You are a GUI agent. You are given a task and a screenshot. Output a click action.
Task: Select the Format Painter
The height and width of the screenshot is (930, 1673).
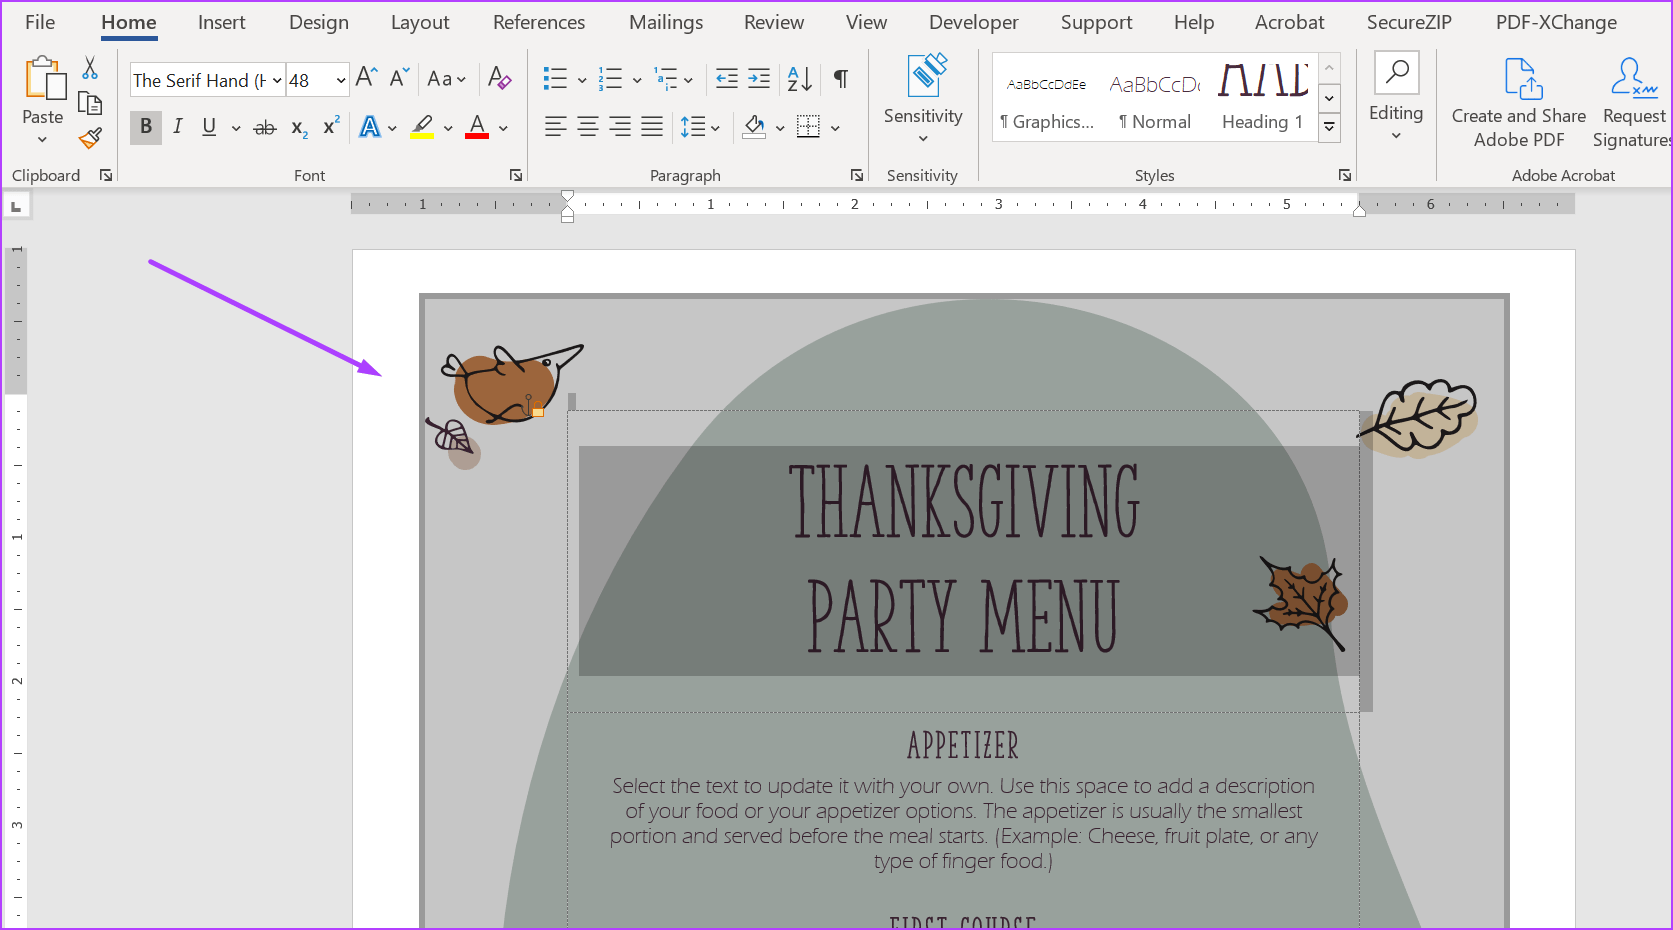[x=89, y=138]
